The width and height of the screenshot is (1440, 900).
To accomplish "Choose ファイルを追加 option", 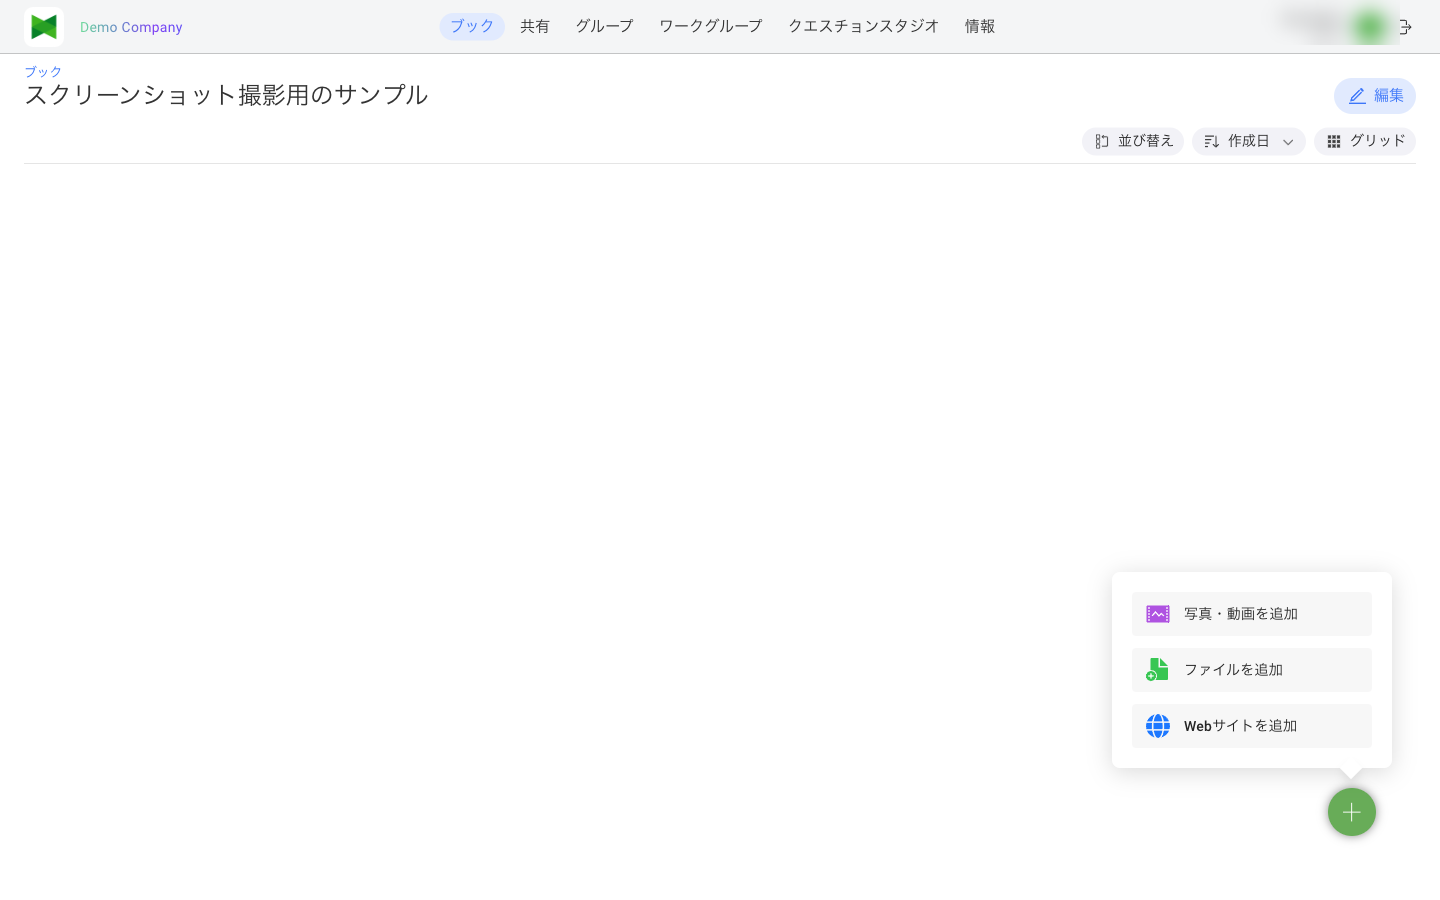I will pyautogui.click(x=1252, y=670).
